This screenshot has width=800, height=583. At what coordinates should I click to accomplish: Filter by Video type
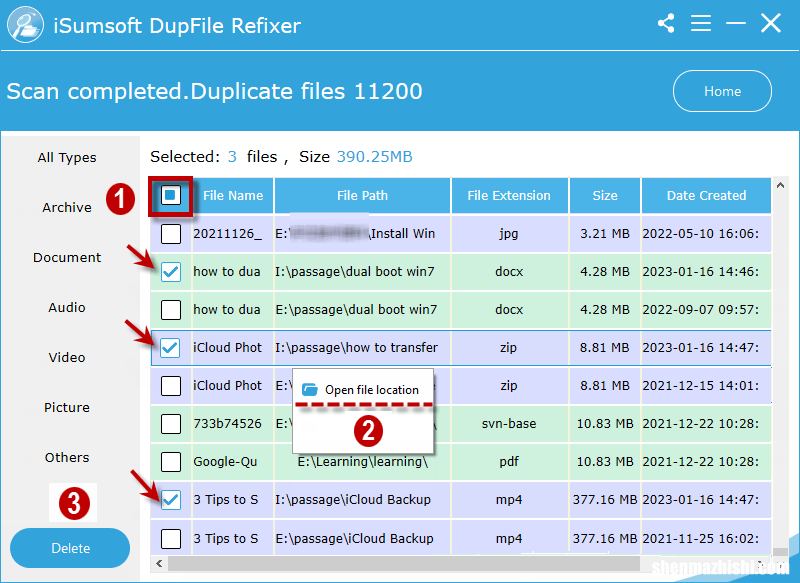(67, 358)
